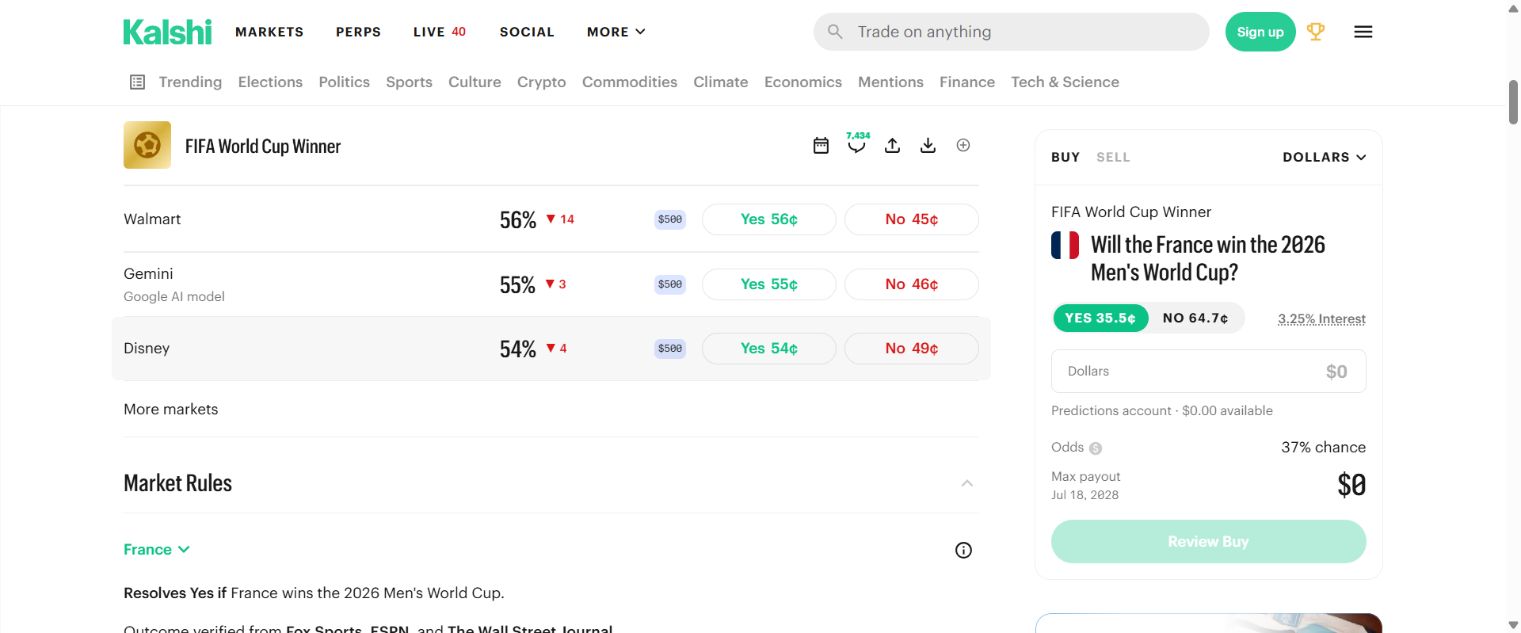
Task: Switch to the SELL tab
Action: 1113,157
